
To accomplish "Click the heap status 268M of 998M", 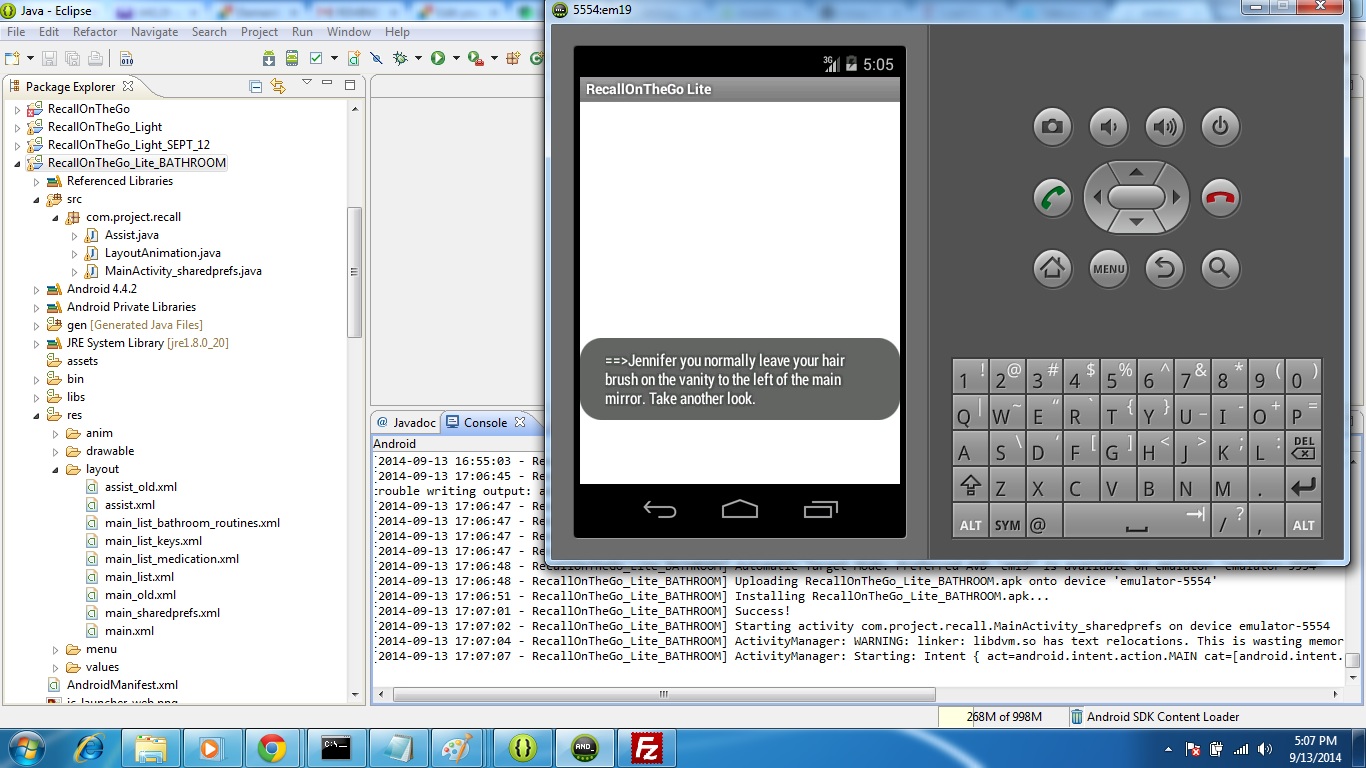I will 1003,717.
